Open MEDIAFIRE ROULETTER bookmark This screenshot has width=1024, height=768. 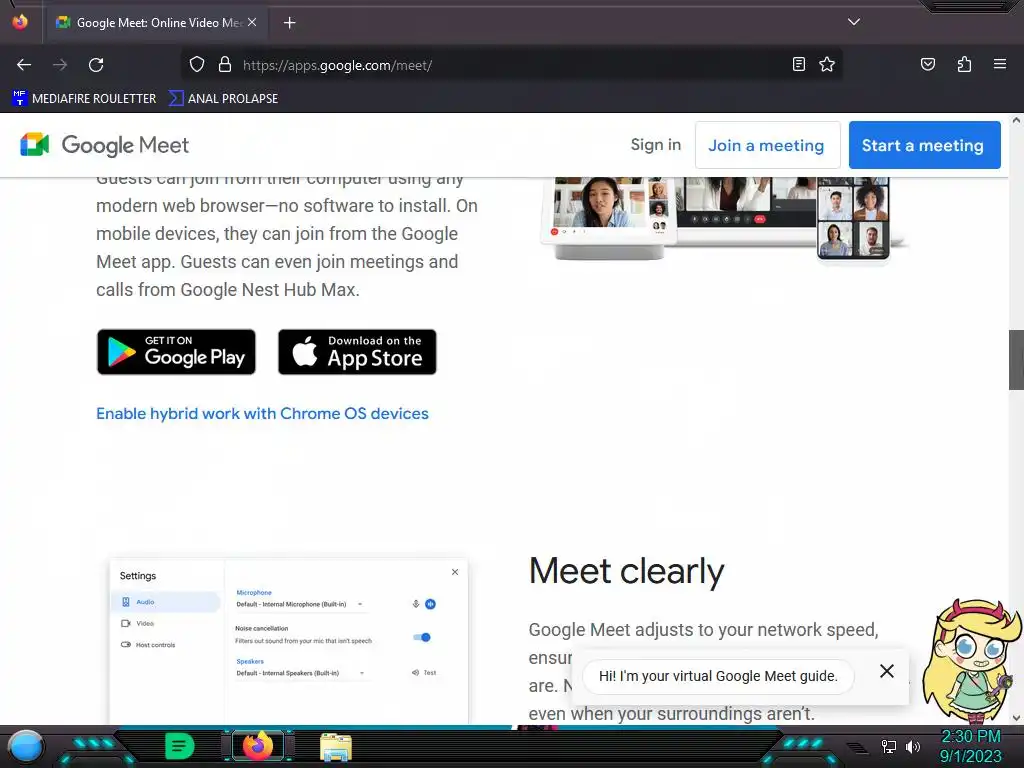pyautogui.click(x=84, y=99)
